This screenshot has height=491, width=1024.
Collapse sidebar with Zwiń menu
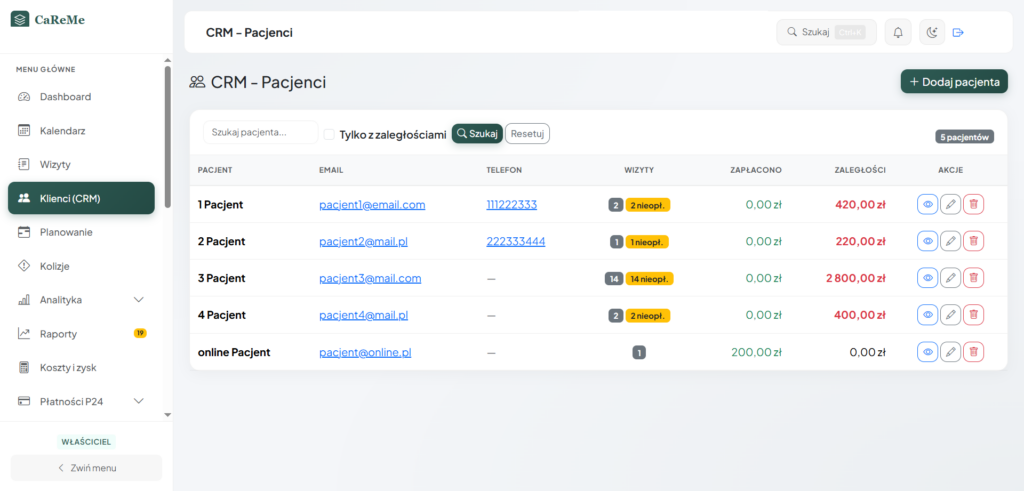86,467
